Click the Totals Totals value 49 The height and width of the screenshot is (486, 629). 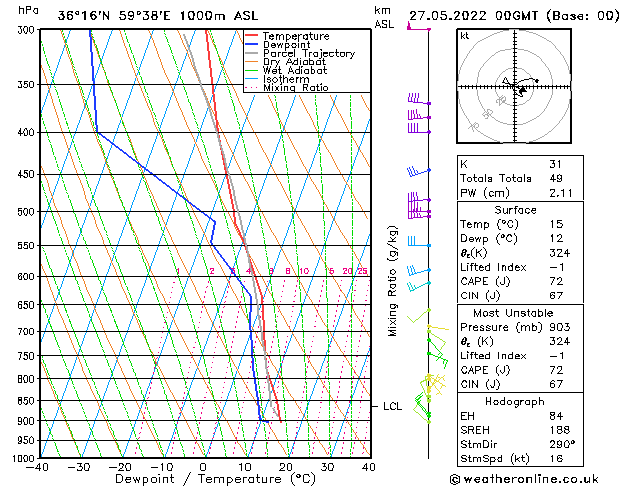click(556, 178)
